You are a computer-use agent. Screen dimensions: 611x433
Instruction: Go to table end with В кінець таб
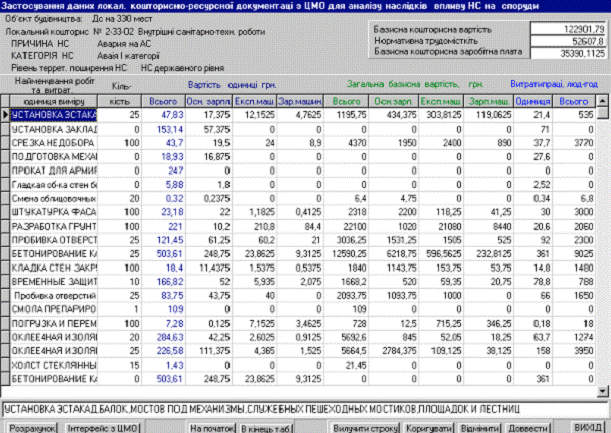tap(265, 427)
